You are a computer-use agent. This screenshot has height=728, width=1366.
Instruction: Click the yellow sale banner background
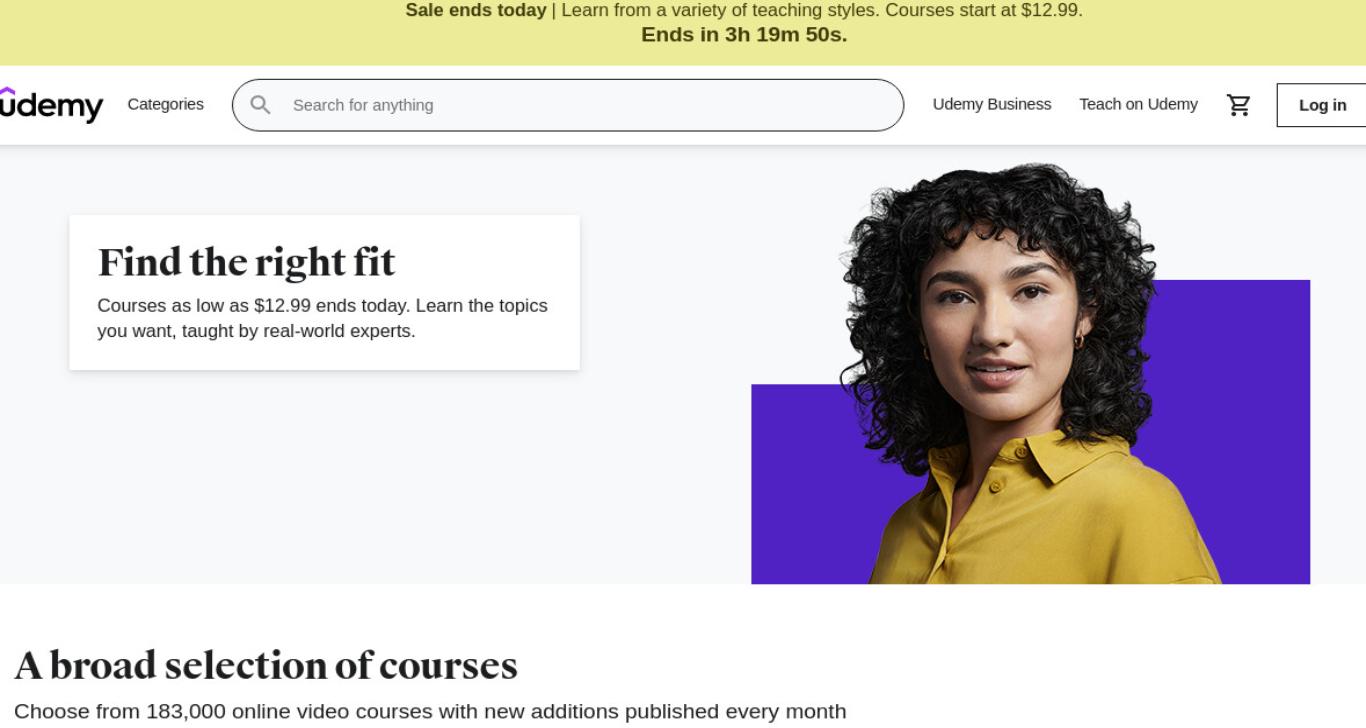tap(200, 32)
